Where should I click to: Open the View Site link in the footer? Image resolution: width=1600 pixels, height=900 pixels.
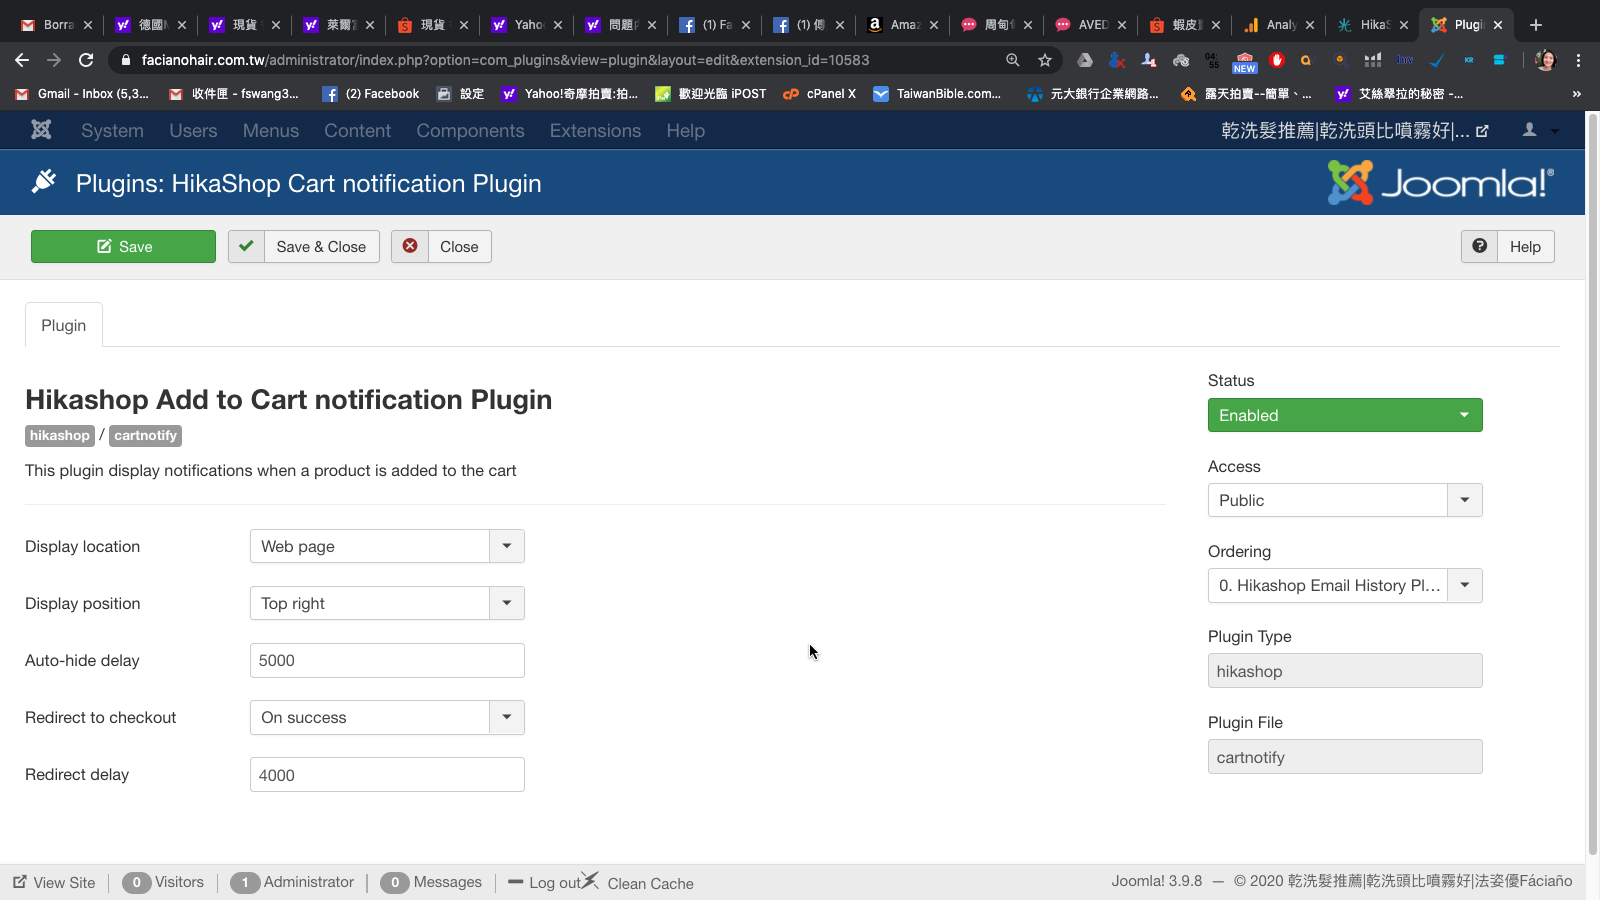click(55, 882)
